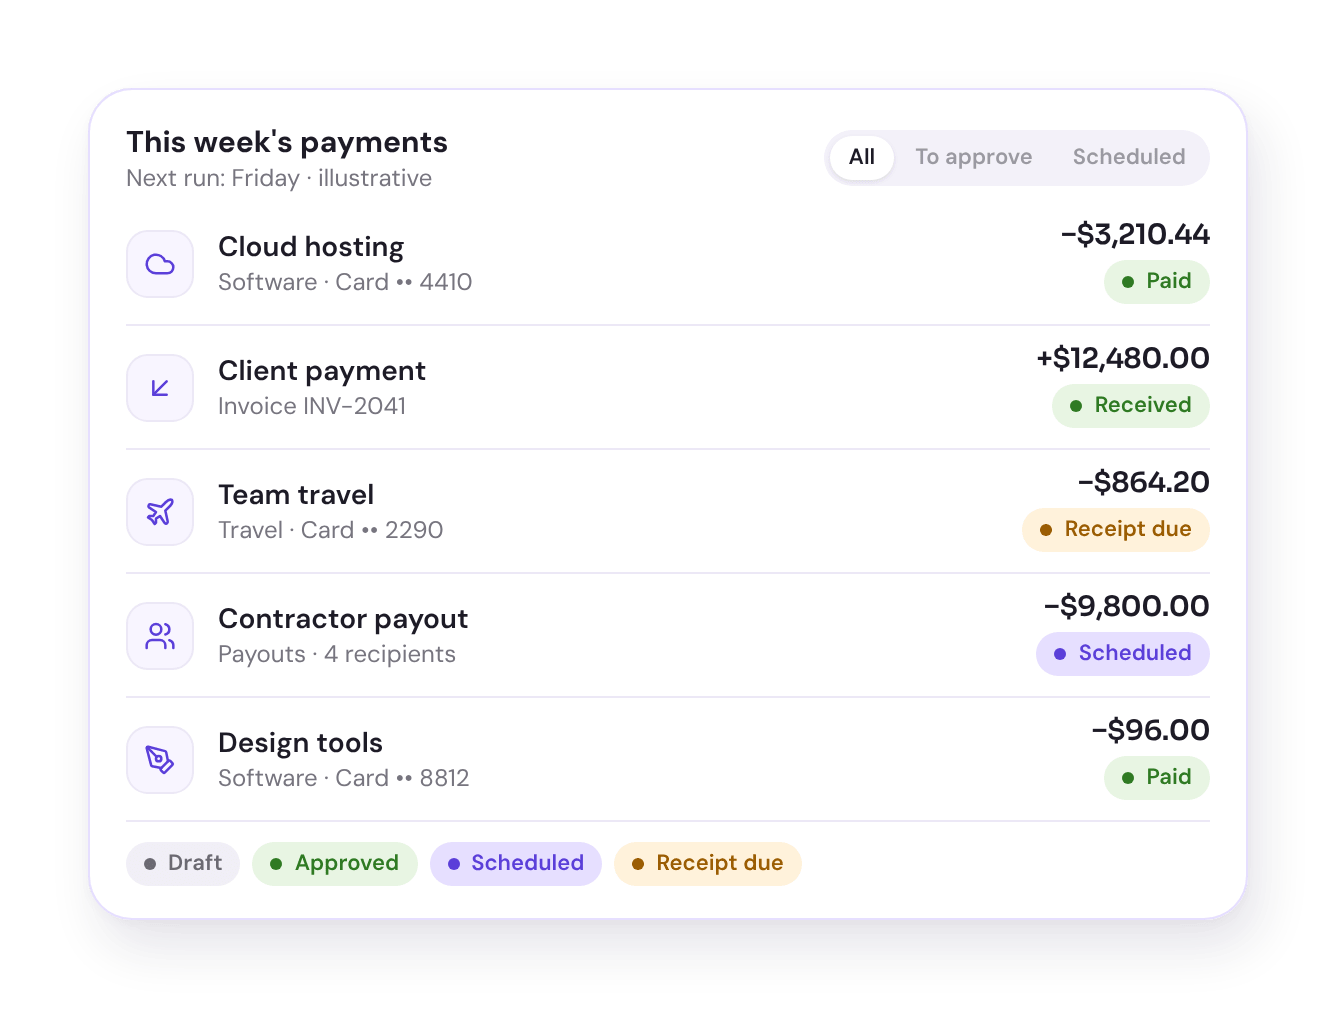Click the Paid badge on Design tools
Image resolution: width=1336 pixels, height=1010 pixels.
[x=1157, y=777]
